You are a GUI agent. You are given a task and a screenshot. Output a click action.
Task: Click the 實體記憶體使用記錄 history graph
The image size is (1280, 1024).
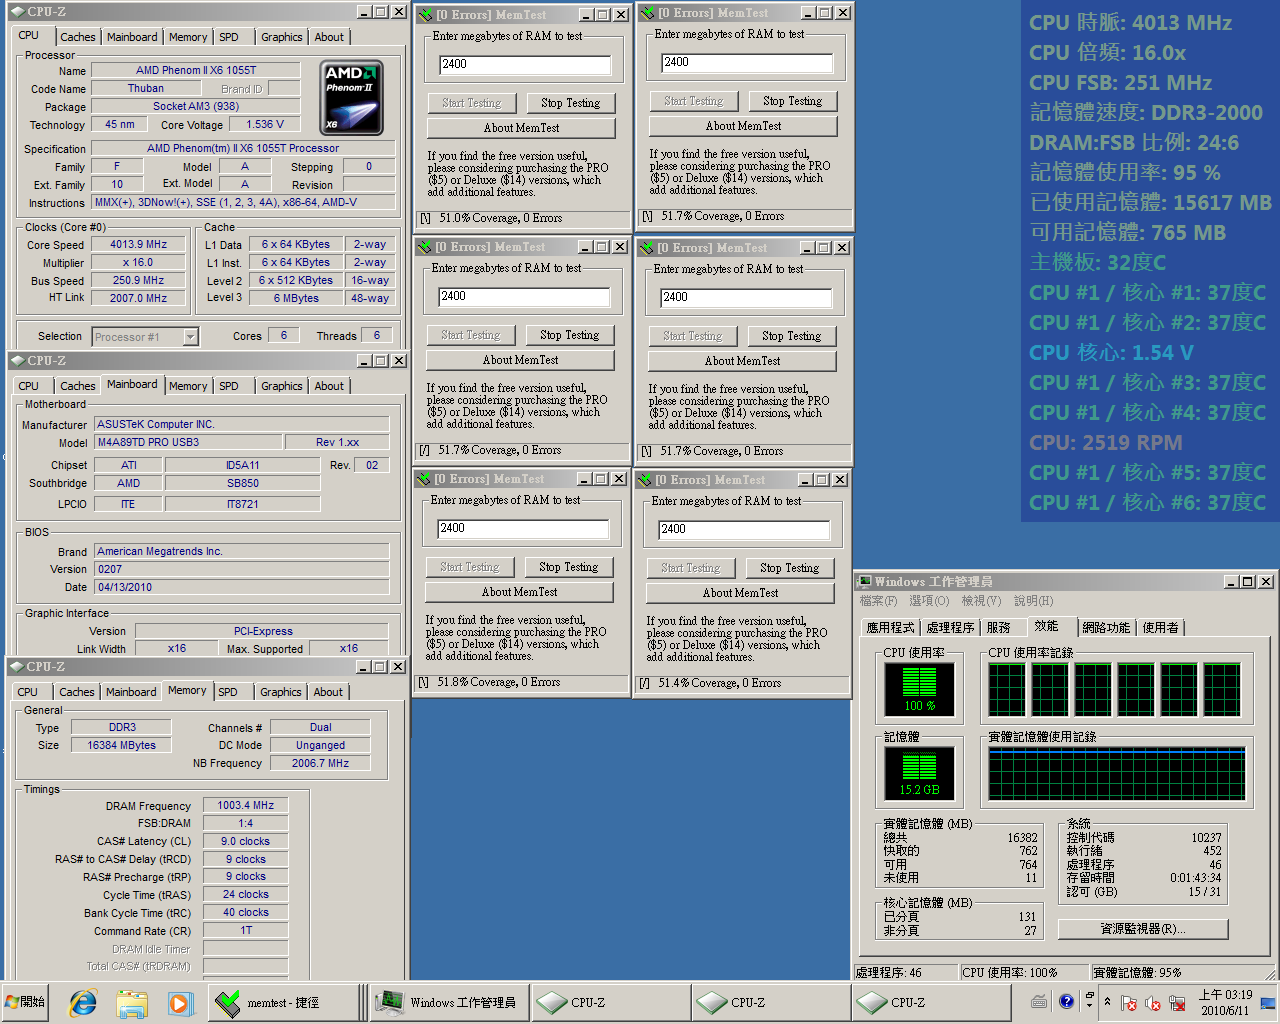pyautogui.click(x=1117, y=774)
